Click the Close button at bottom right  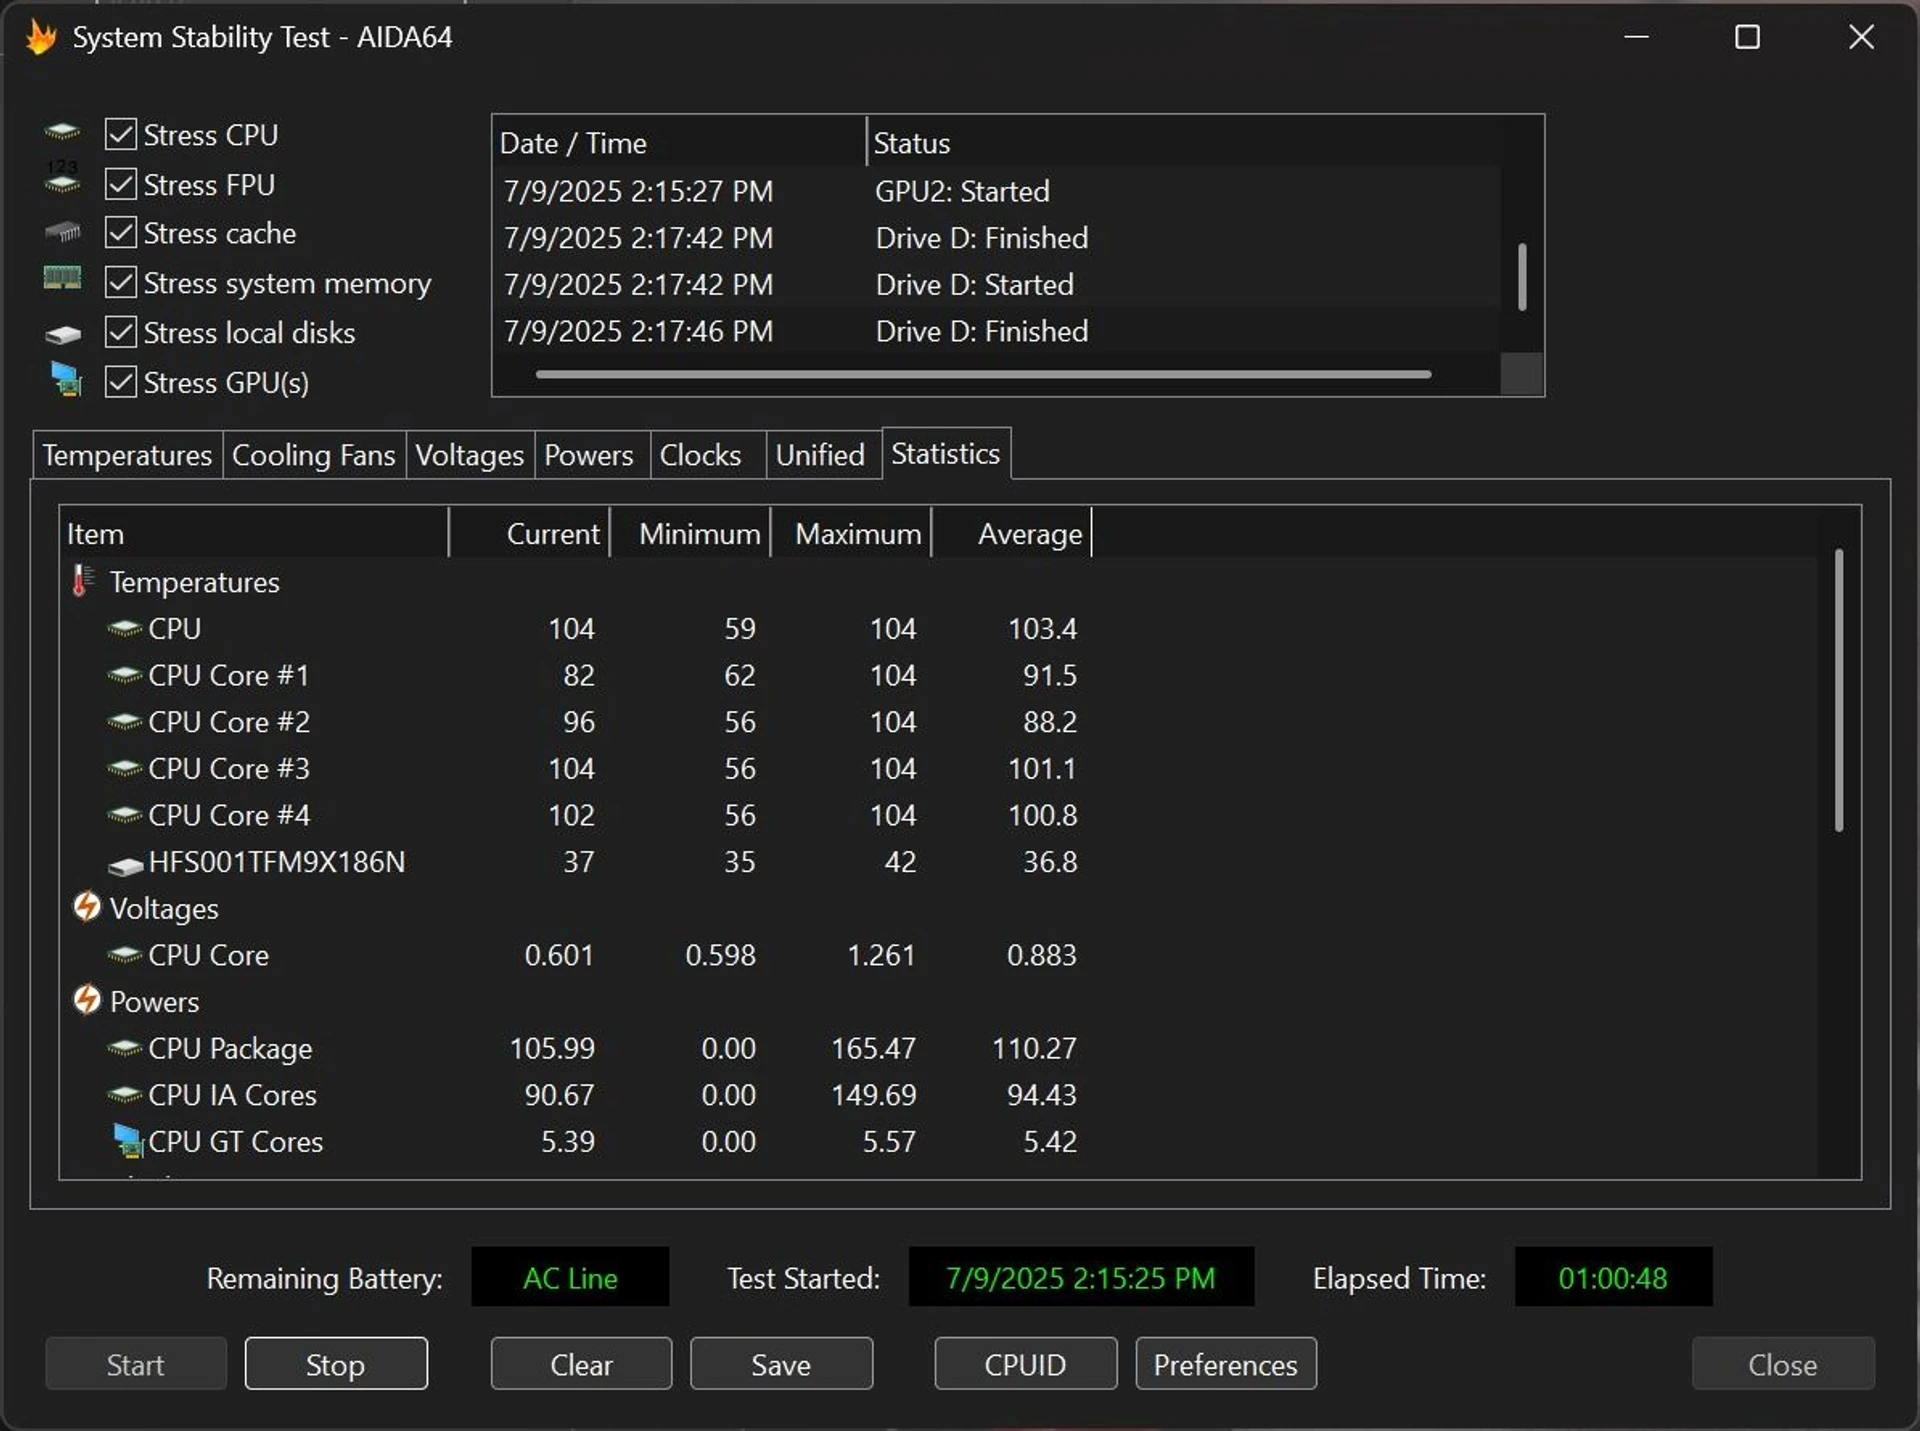coord(1783,1364)
